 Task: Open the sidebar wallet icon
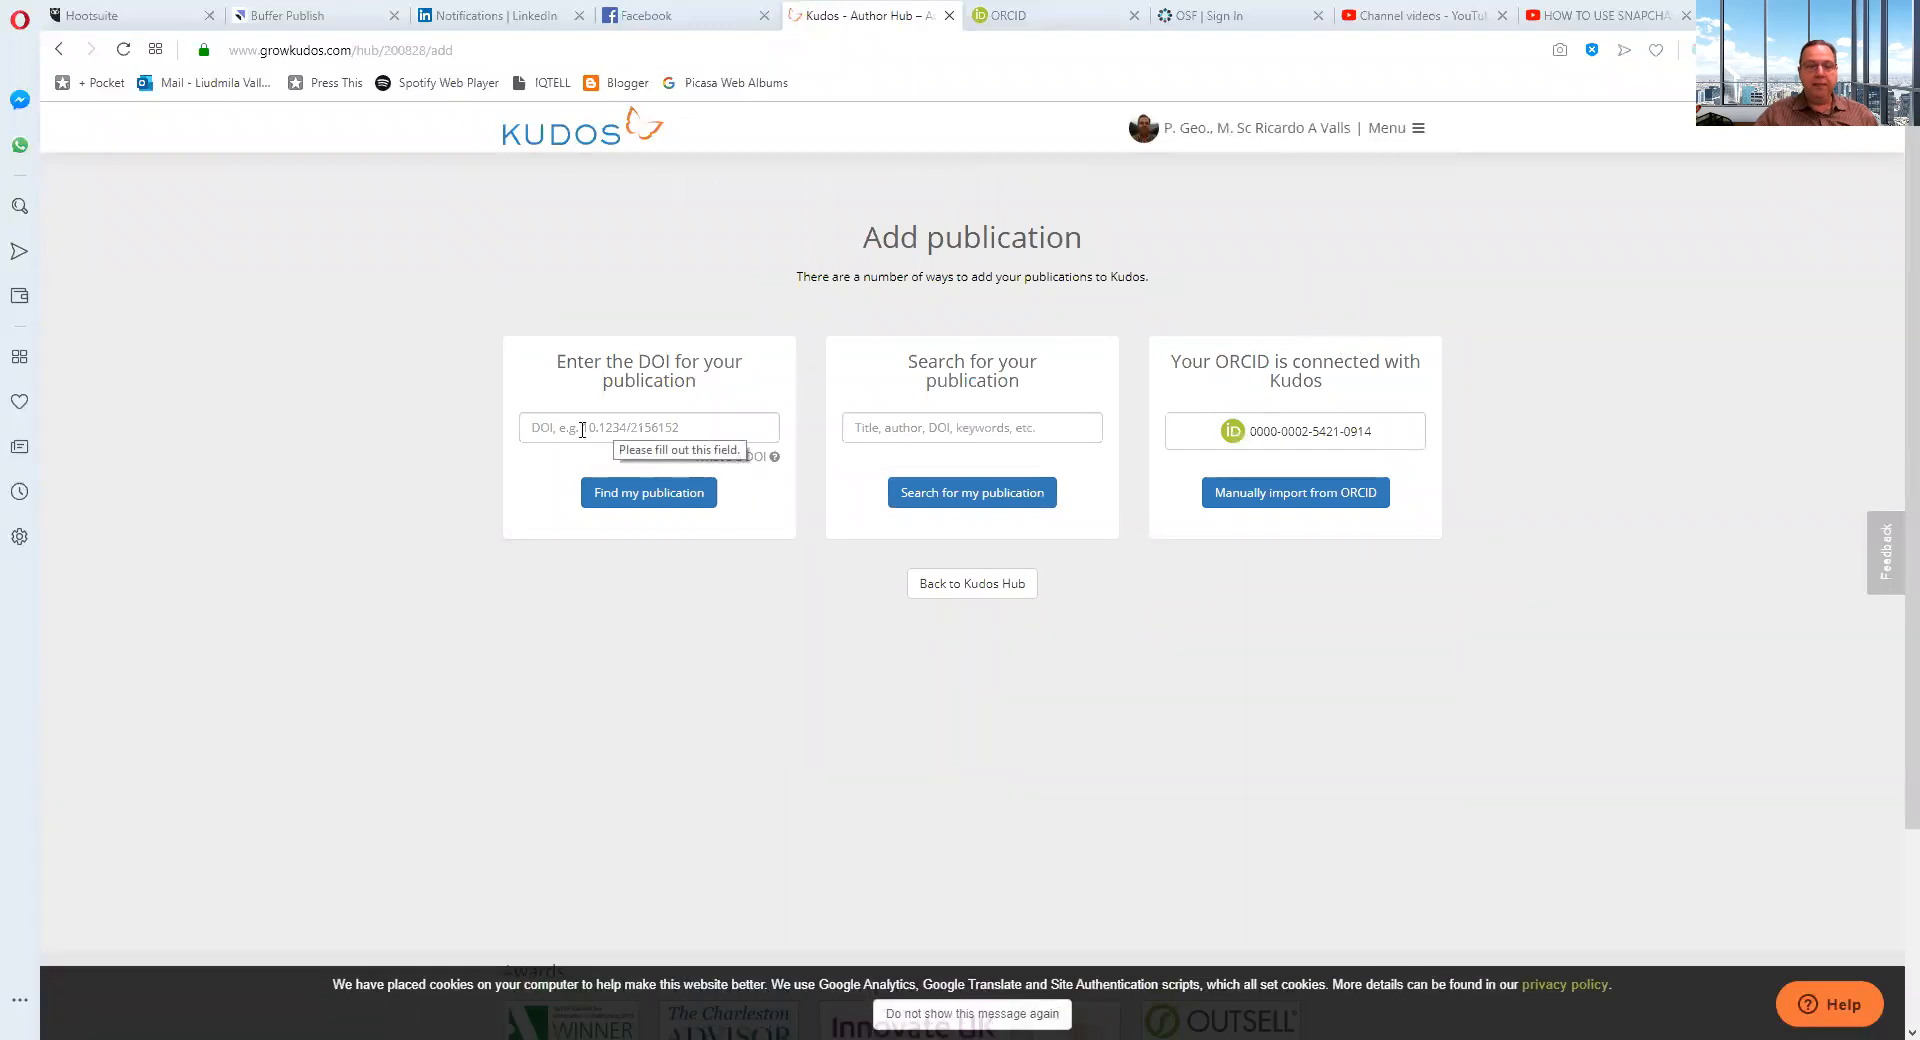[20, 296]
